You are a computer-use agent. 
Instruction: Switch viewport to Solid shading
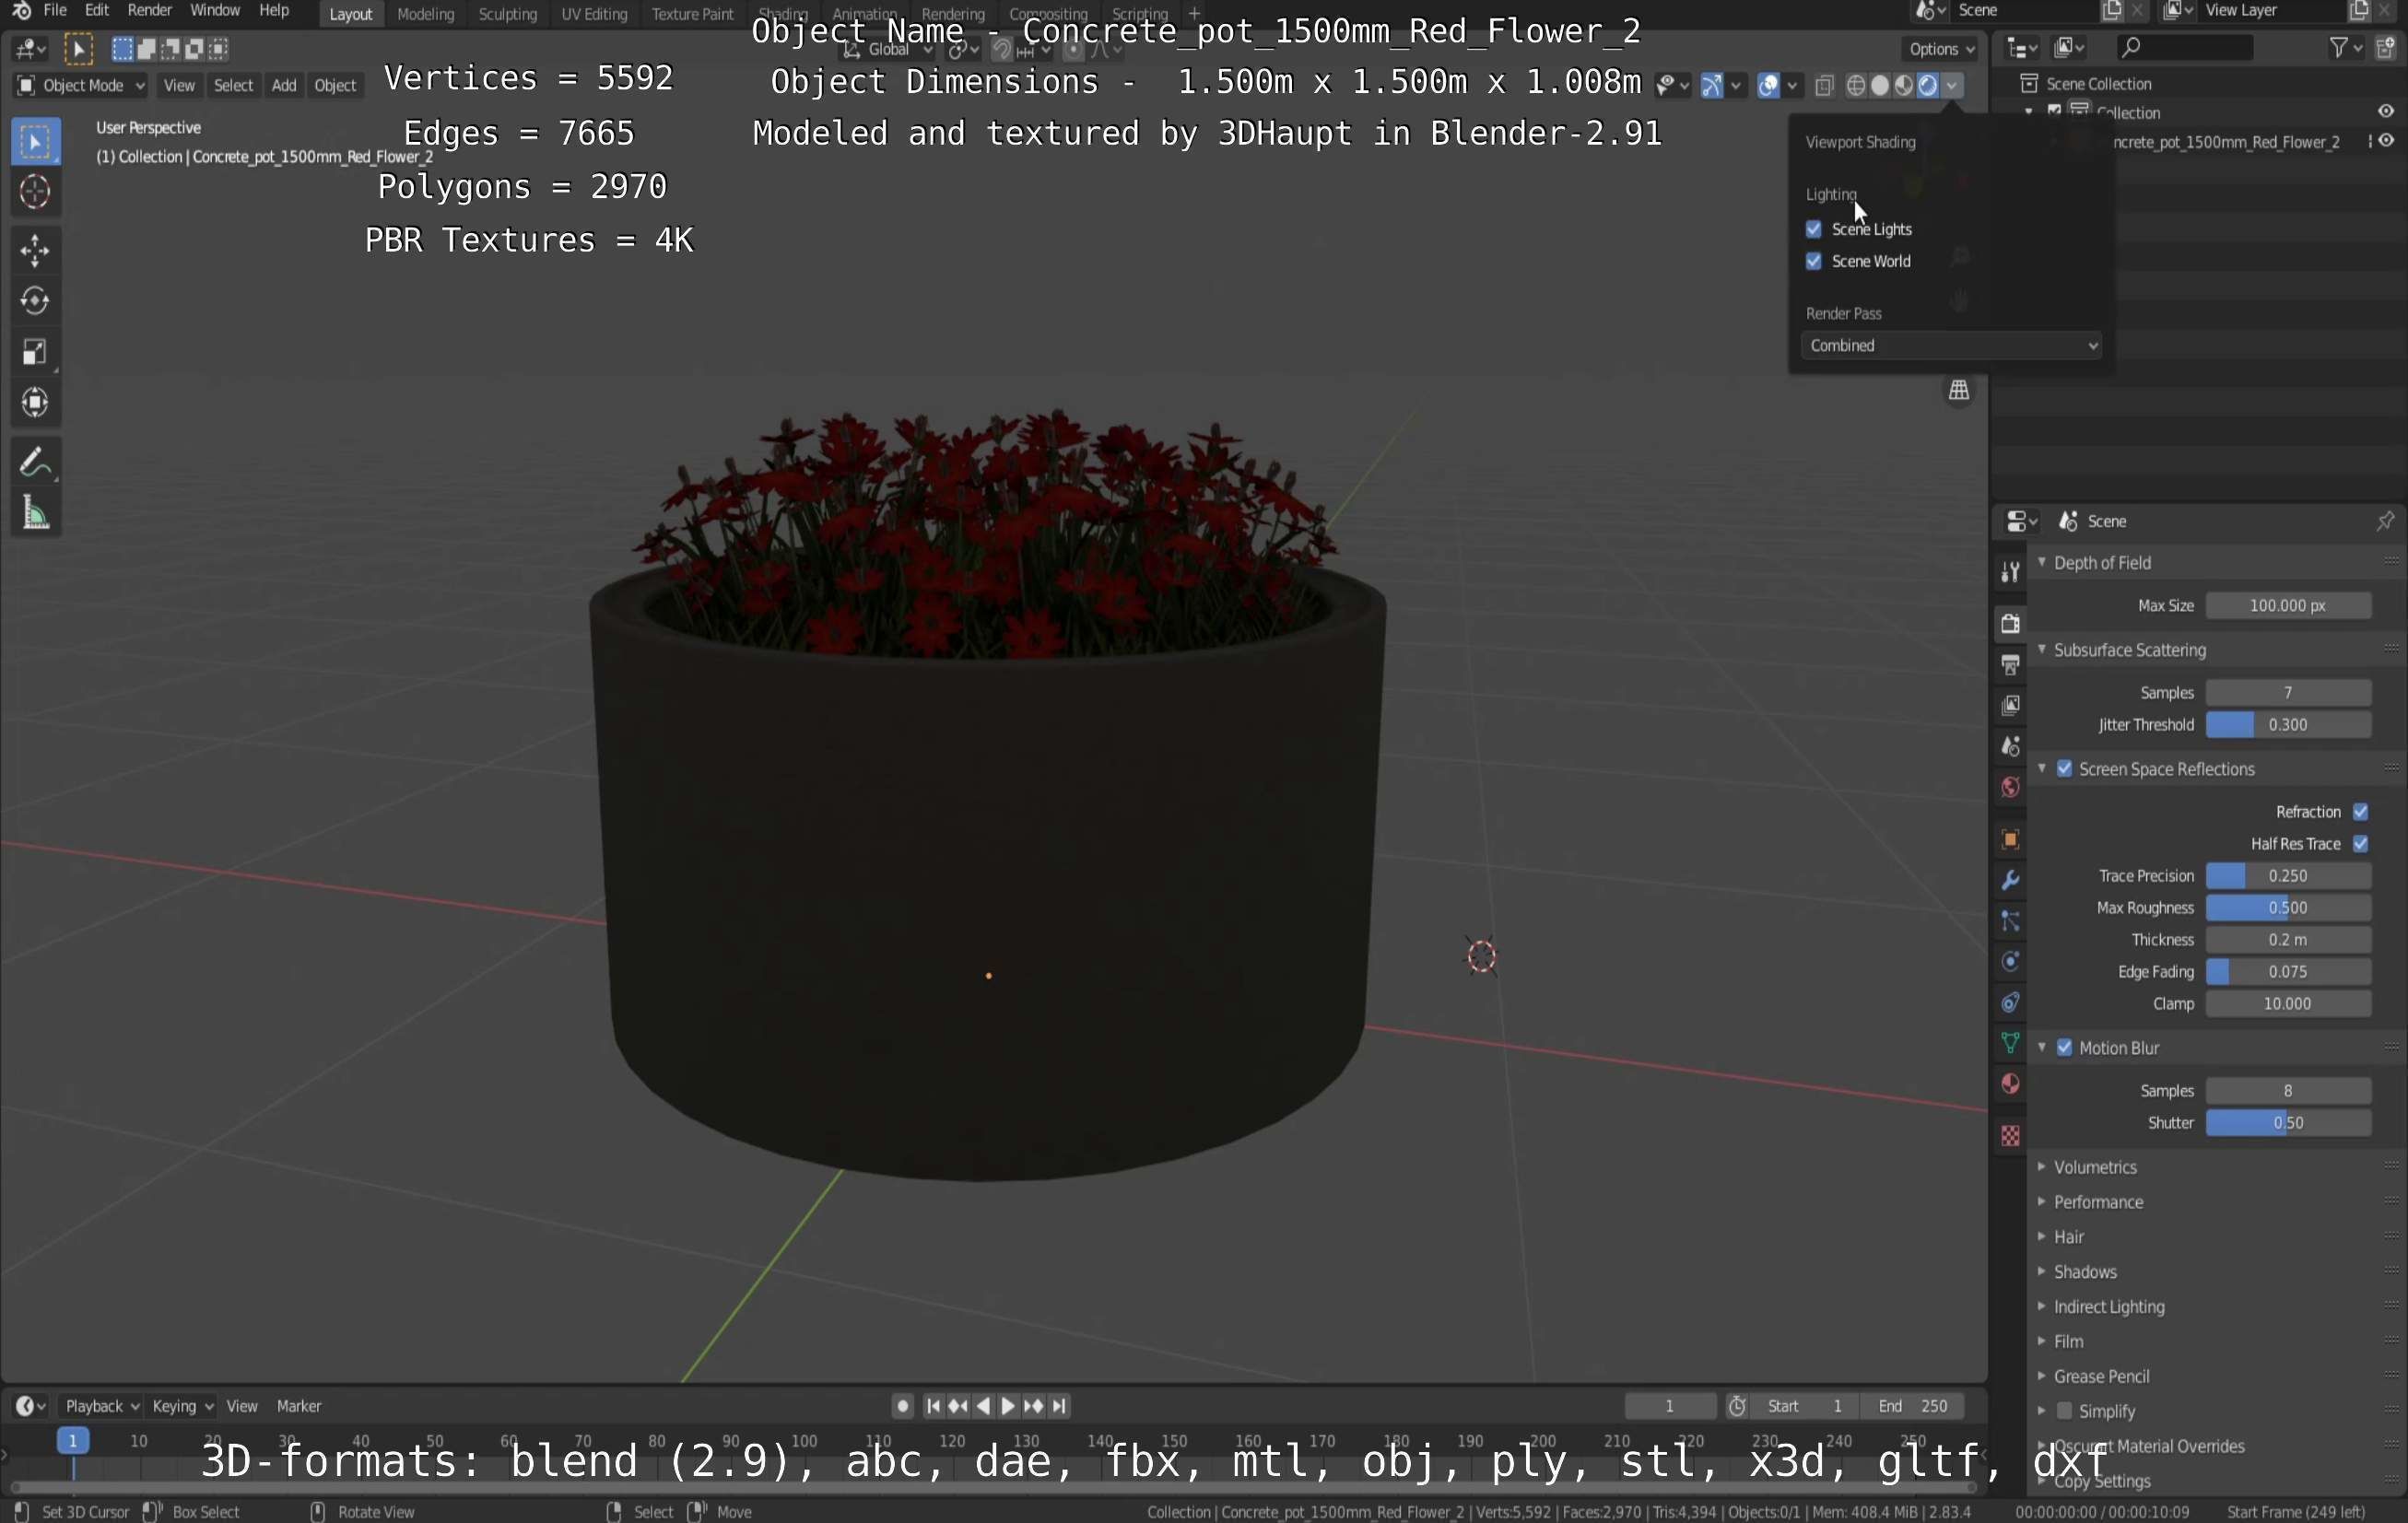click(1880, 86)
